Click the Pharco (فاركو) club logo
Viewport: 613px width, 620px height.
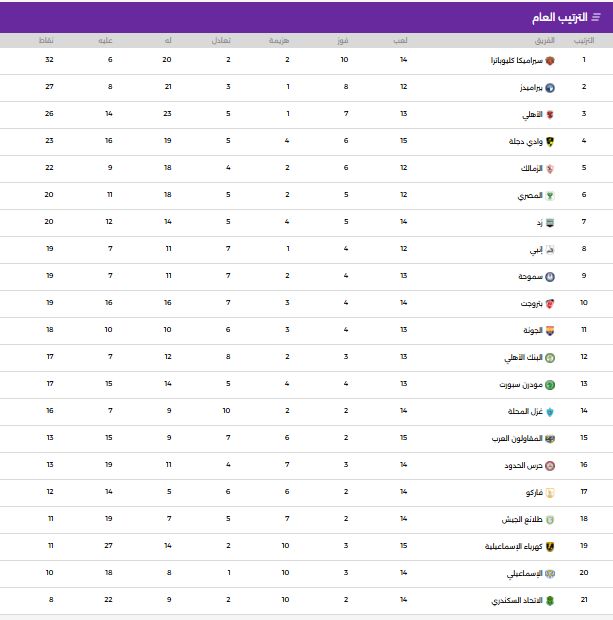click(x=549, y=492)
